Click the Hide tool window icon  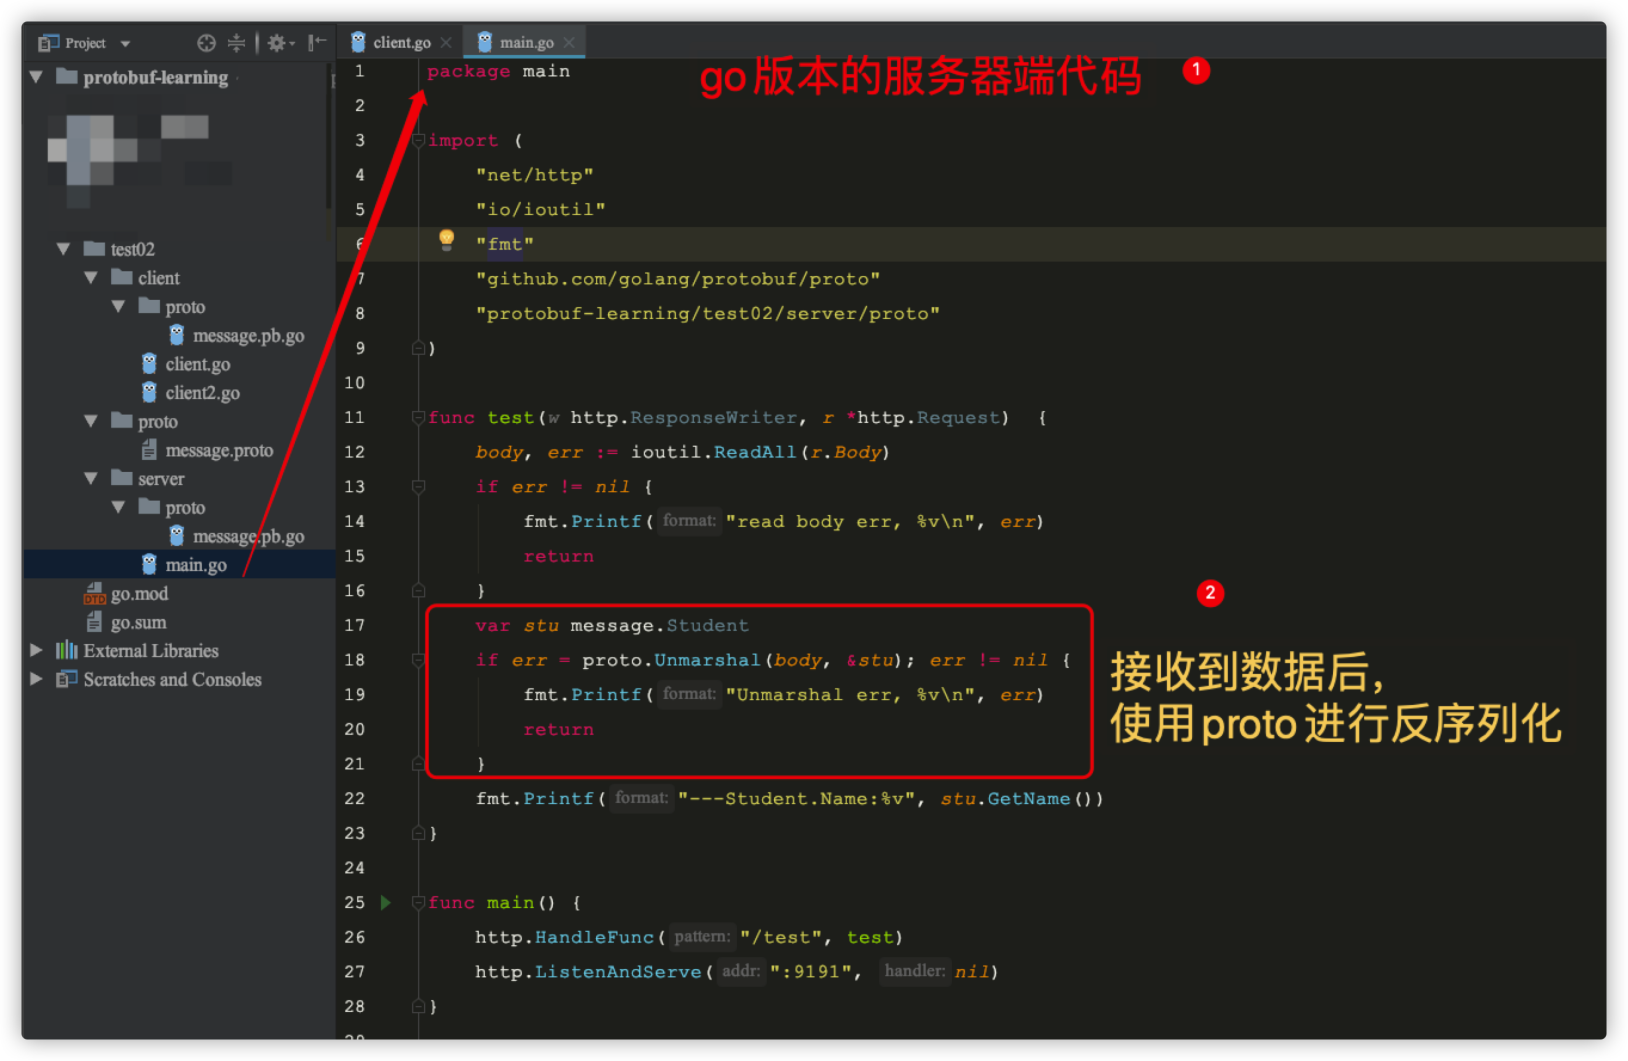coord(318,42)
